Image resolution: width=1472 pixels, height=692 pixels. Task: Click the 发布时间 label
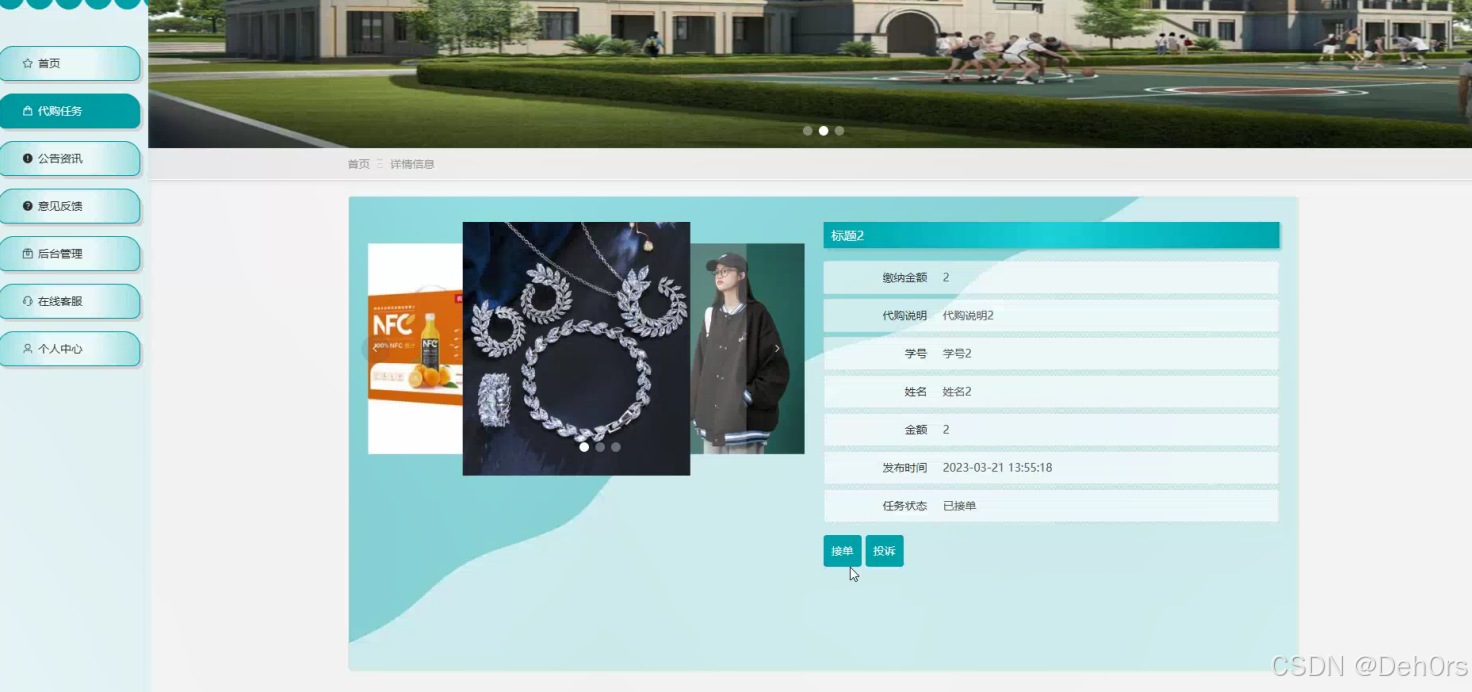click(x=904, y=468)
